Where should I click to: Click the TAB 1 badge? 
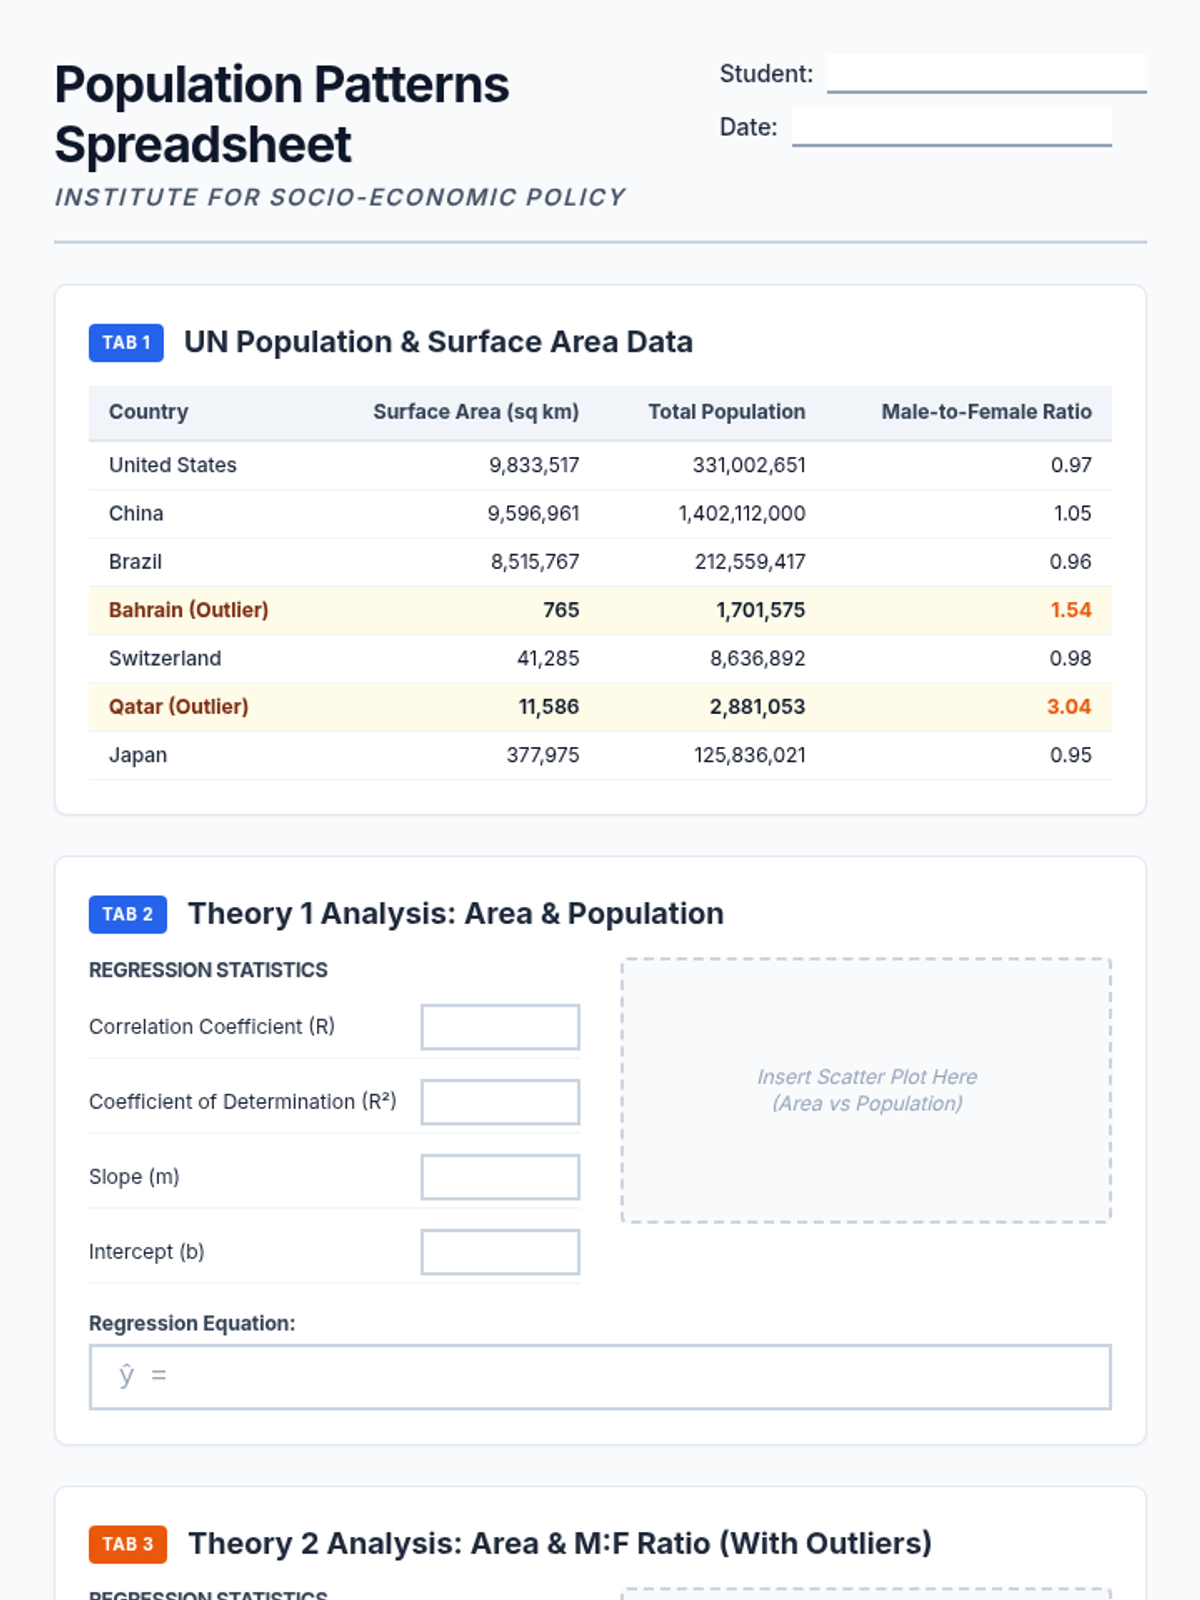click(x=126, y=343)
